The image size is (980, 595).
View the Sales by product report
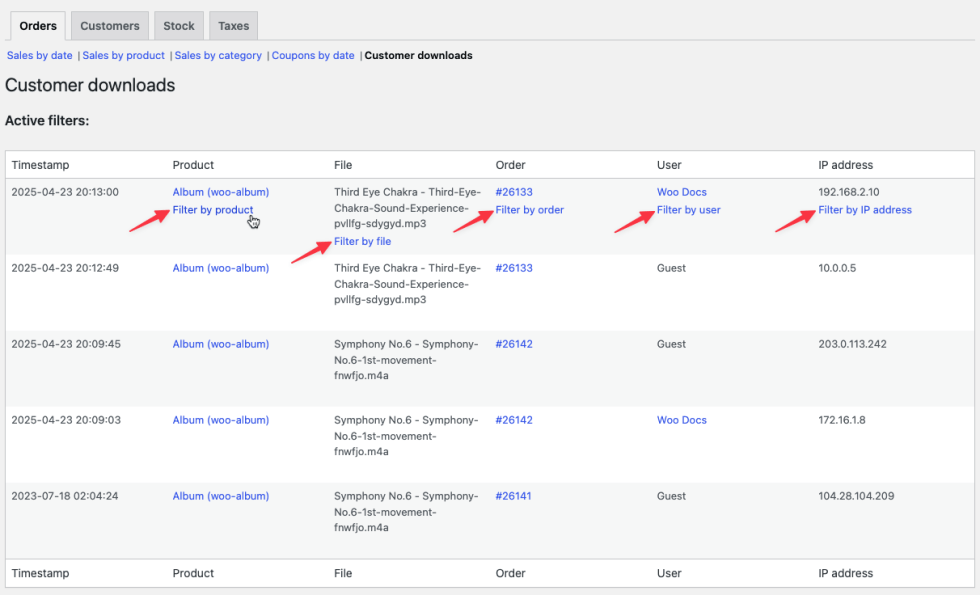click(124, 55)
